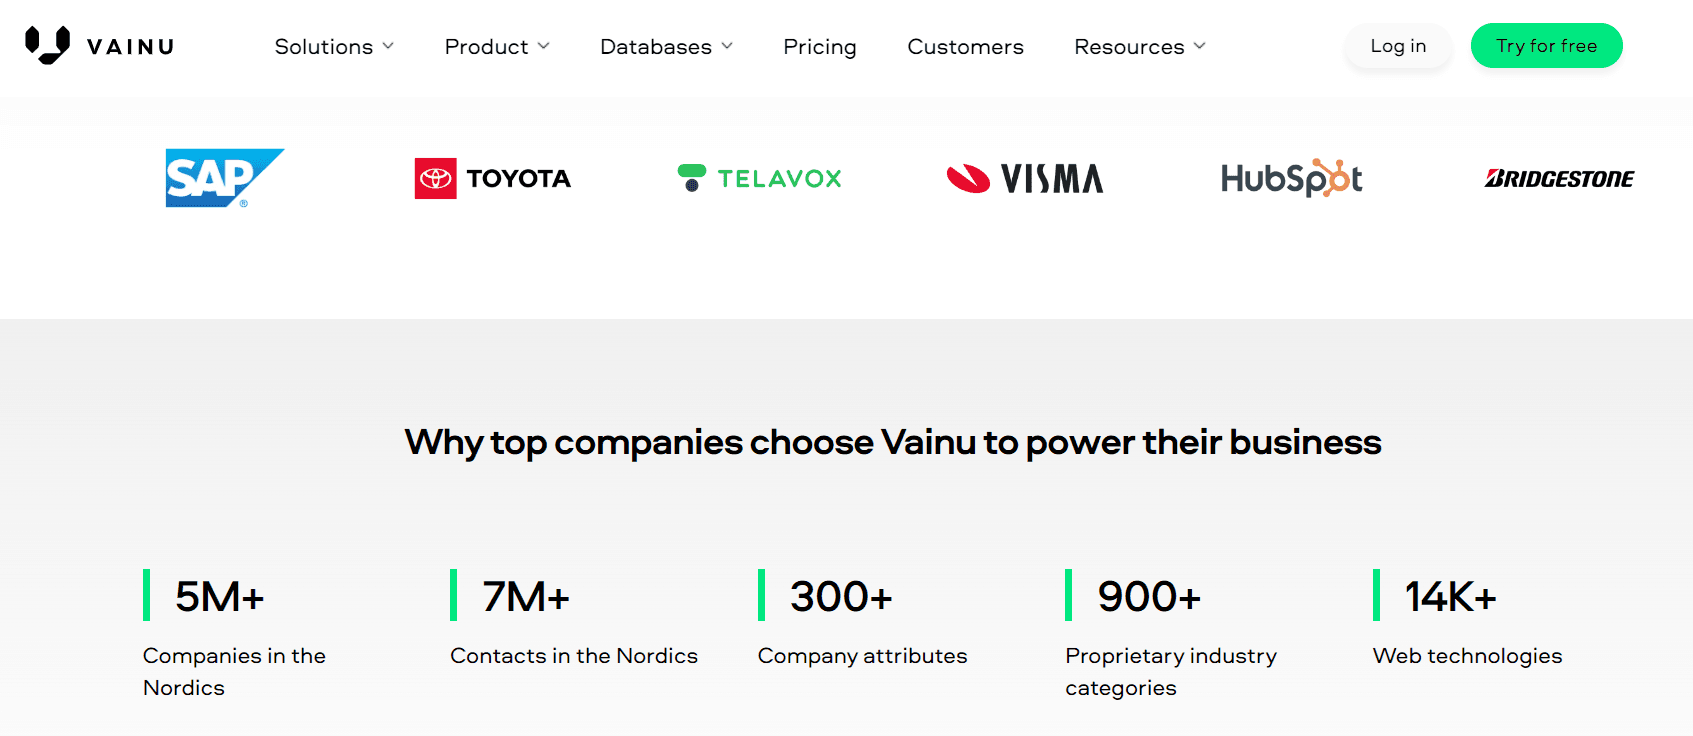Click the 14K+ web technologies figure
This screenshot has height=736, width=1693.
[1450, 597]
